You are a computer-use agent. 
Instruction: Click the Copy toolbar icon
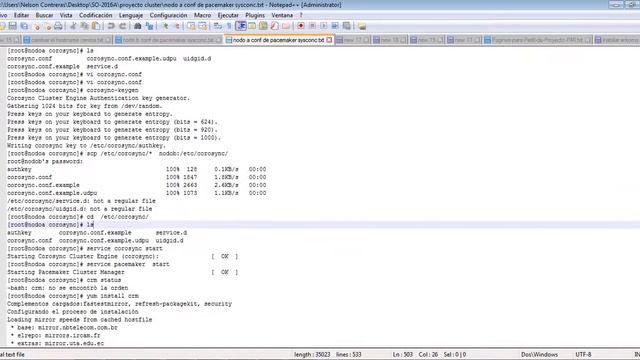click(84, 26)
